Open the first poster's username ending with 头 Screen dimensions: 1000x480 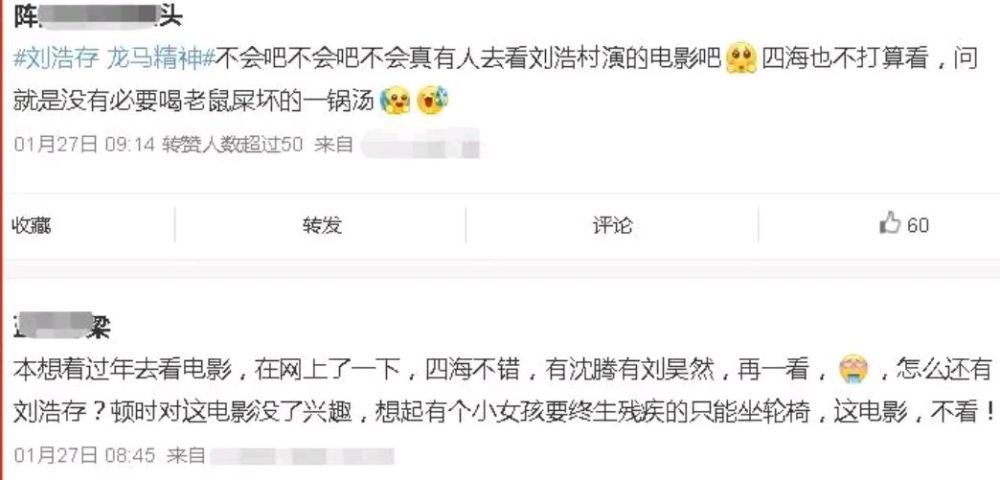(x=98, y=15)
